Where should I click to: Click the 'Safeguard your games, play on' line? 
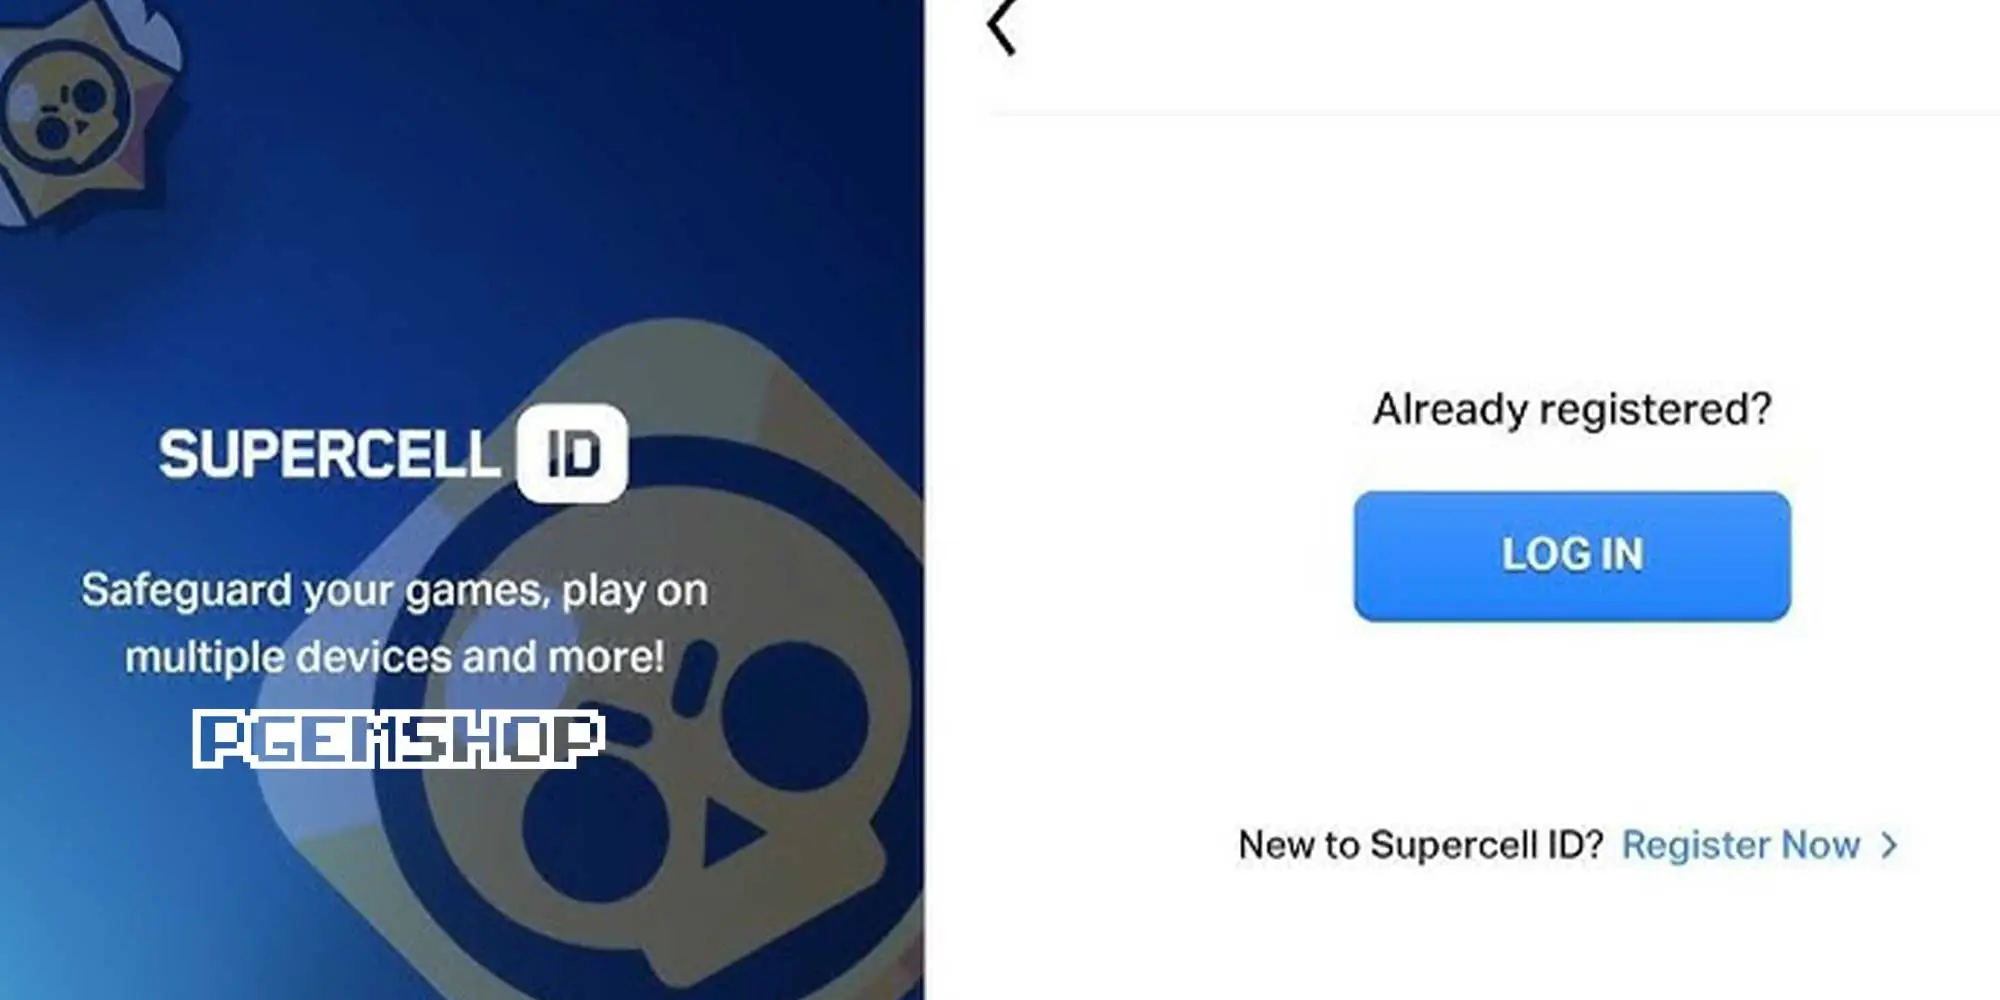pos(395,591)
